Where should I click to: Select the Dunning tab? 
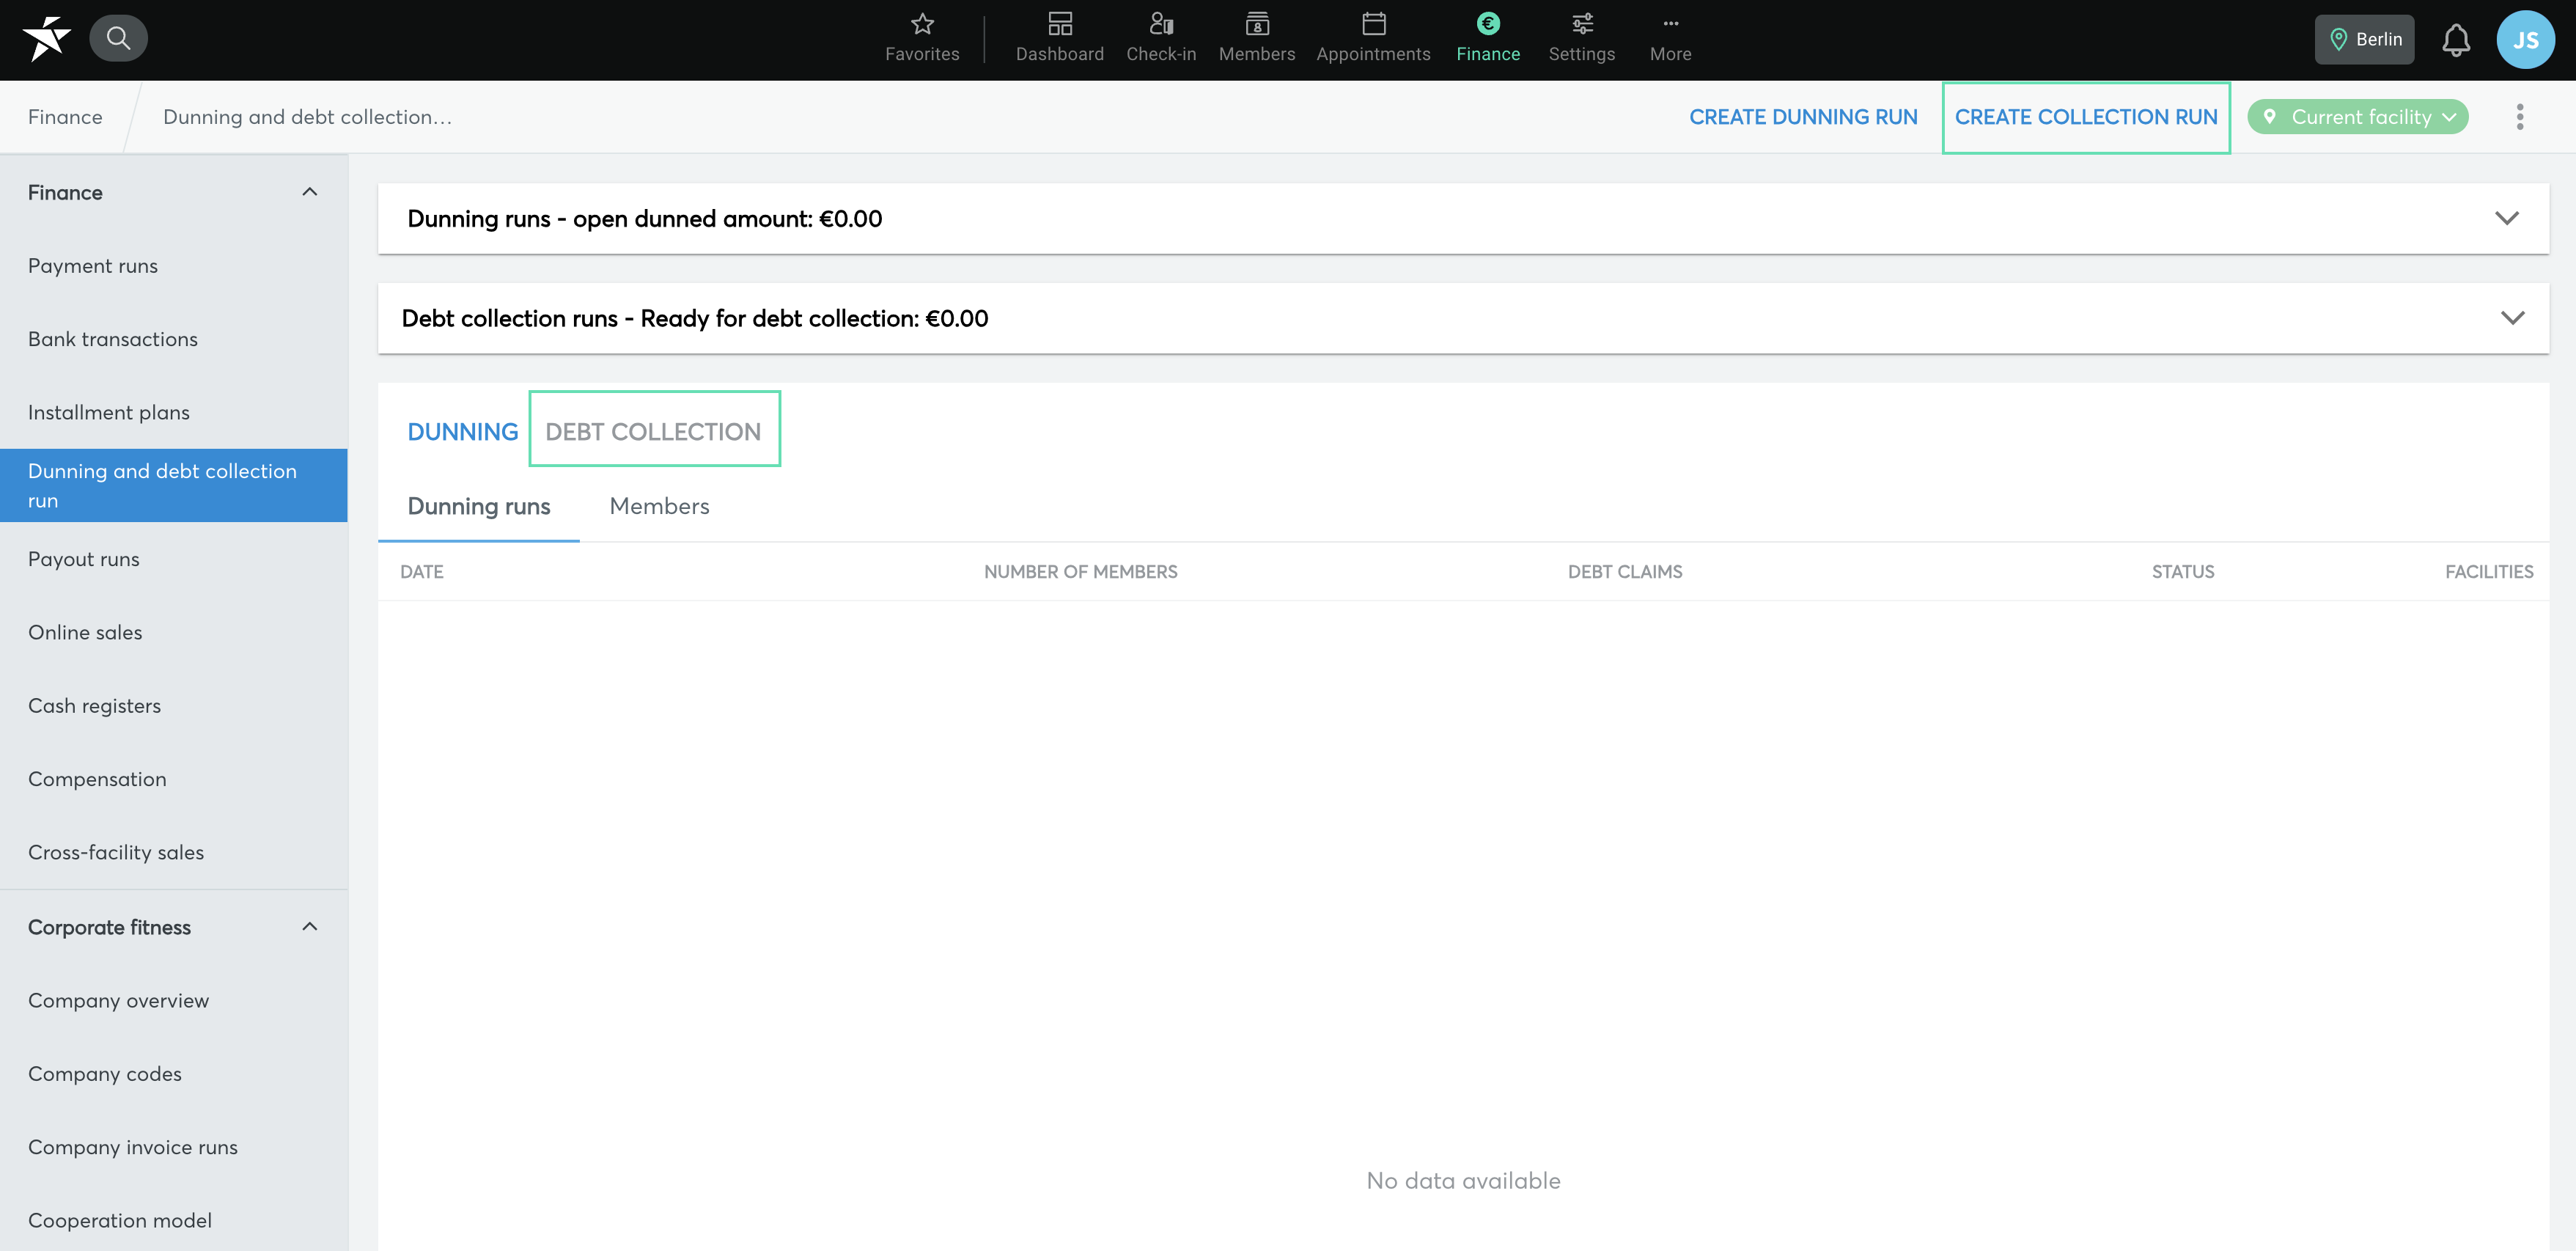coord(462,432)
